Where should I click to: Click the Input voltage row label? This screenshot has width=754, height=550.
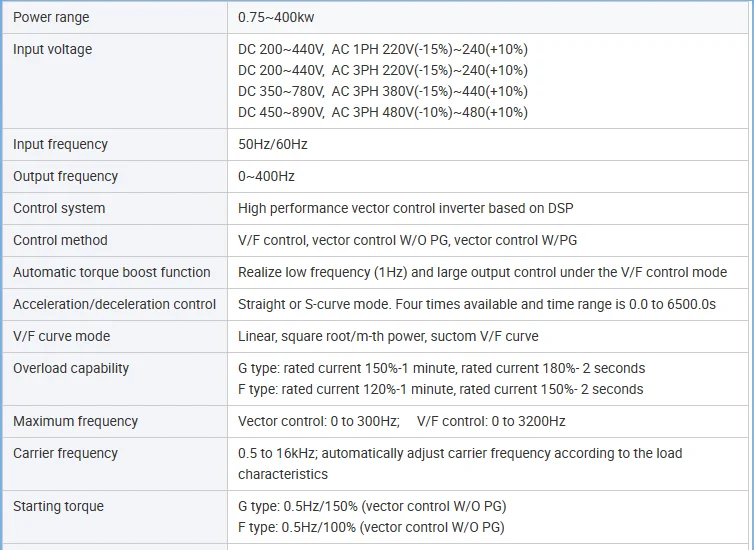coord(52,49)
